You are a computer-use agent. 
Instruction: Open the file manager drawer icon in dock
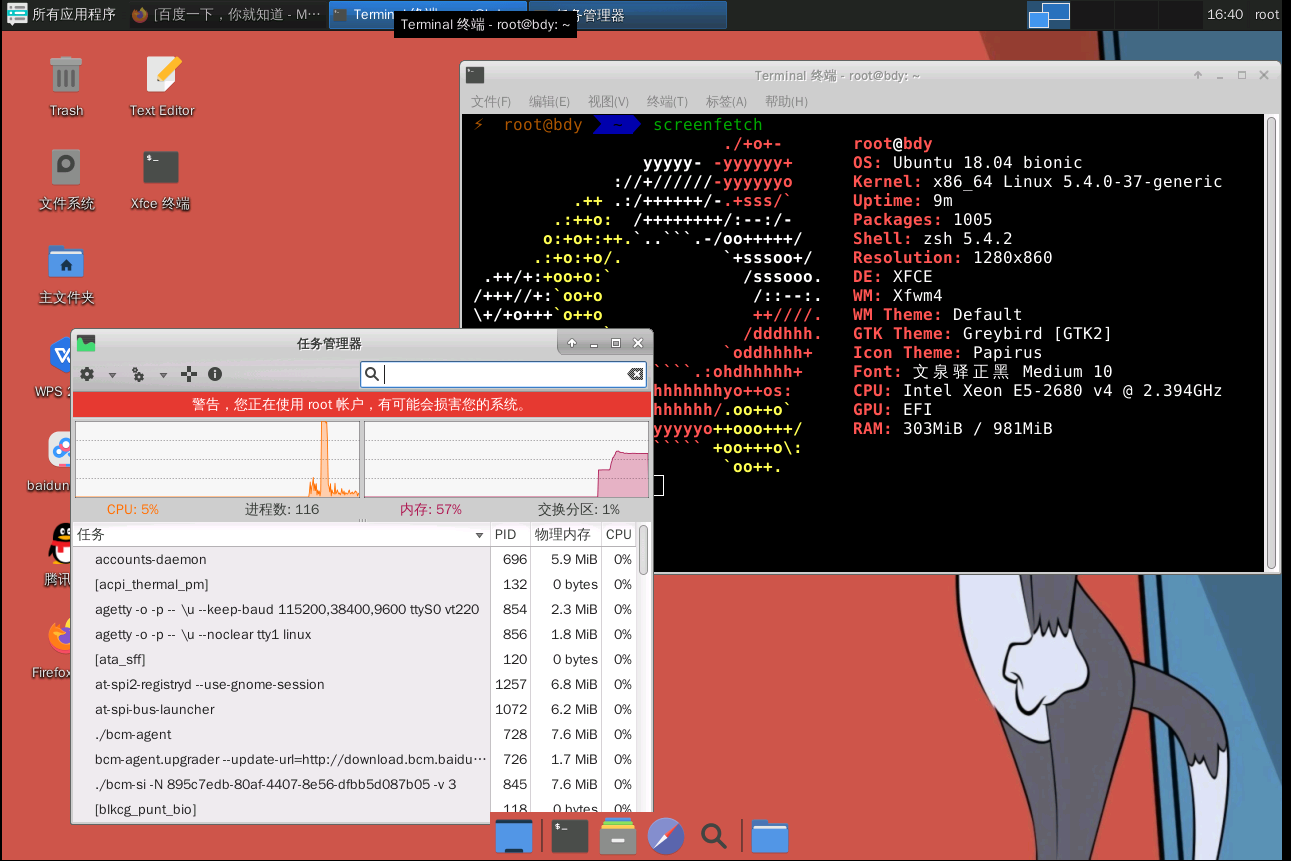coord(618,836)
